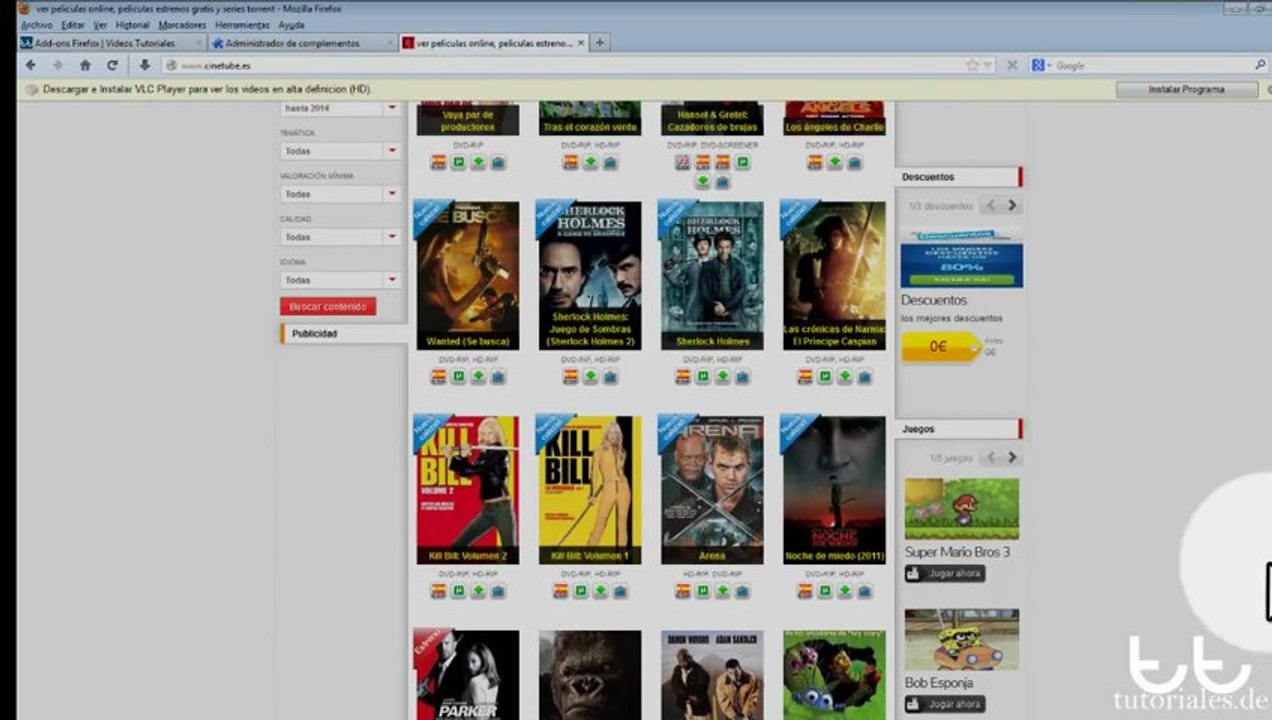Switch to the Administrador de complementos tab
1272x720 pixels.
tap(302, 43)
